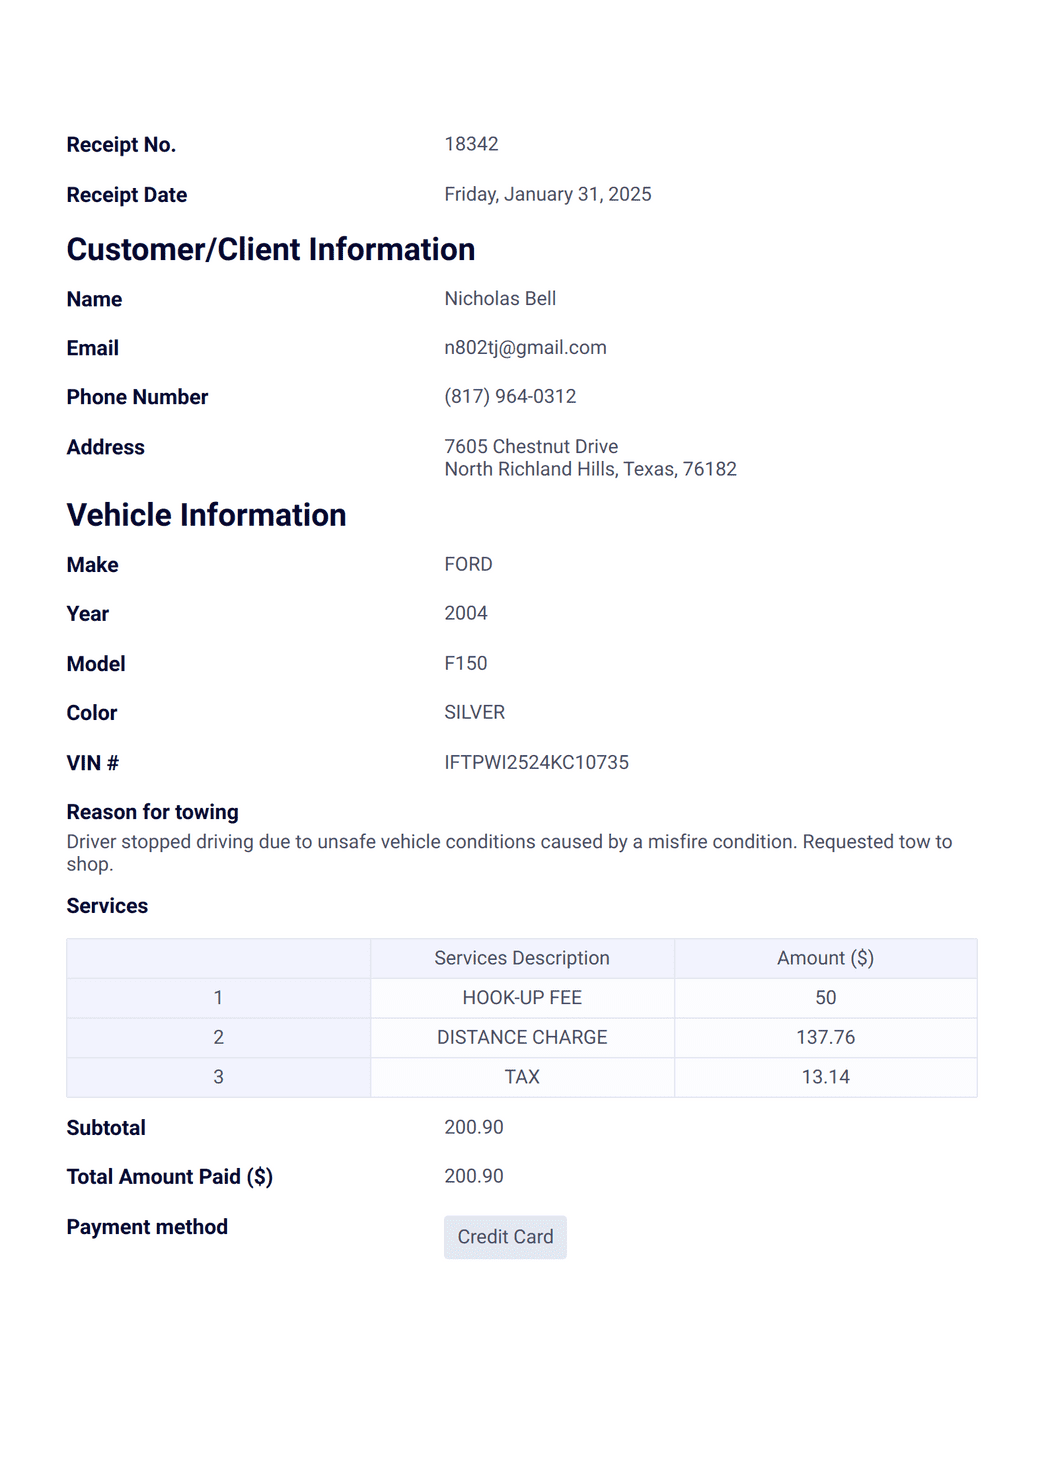Click the vehicle model F150
The image size is (1044, 1477).
(466, 664)
